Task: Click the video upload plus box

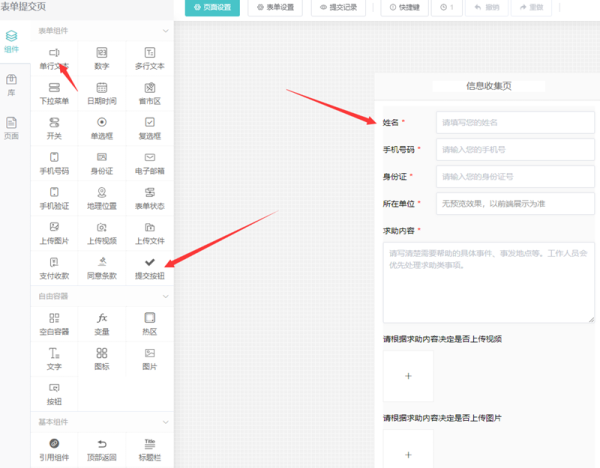Action: pos(408,376)
